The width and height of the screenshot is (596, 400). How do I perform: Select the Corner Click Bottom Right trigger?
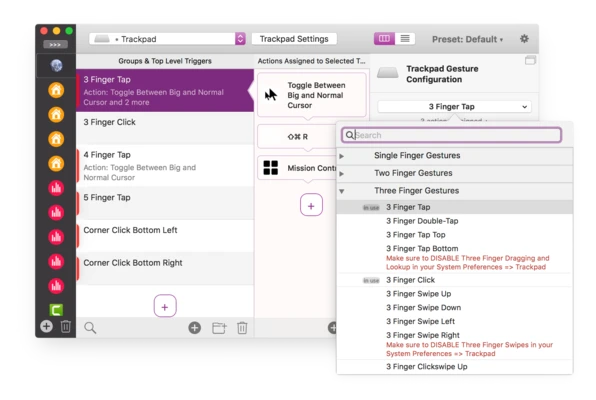coord(165,268)
